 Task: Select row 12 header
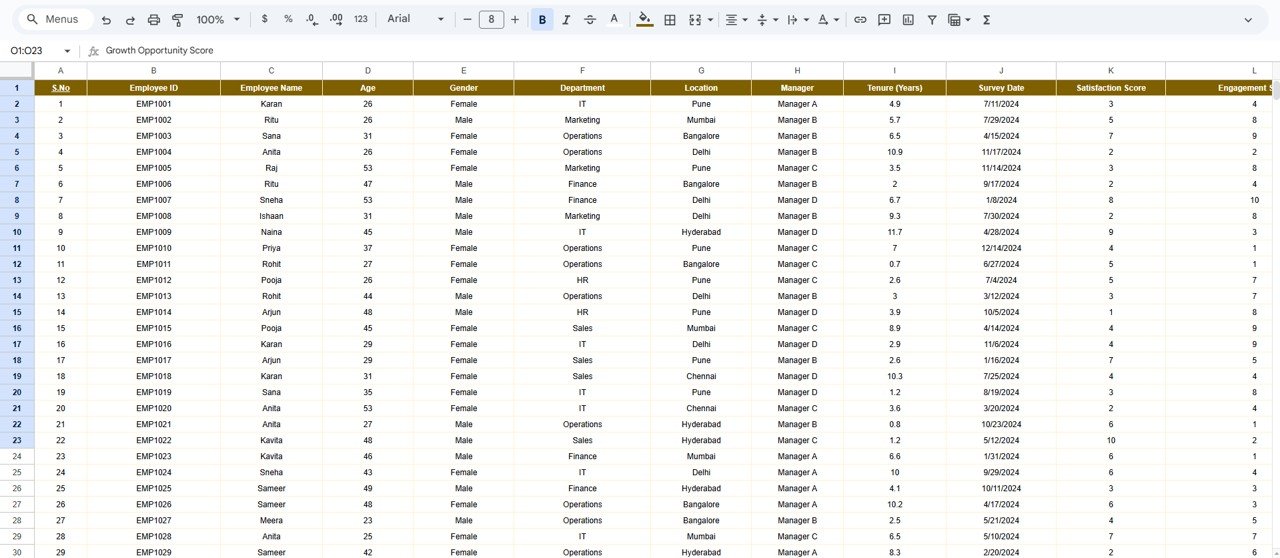click(x=17, y=264)
